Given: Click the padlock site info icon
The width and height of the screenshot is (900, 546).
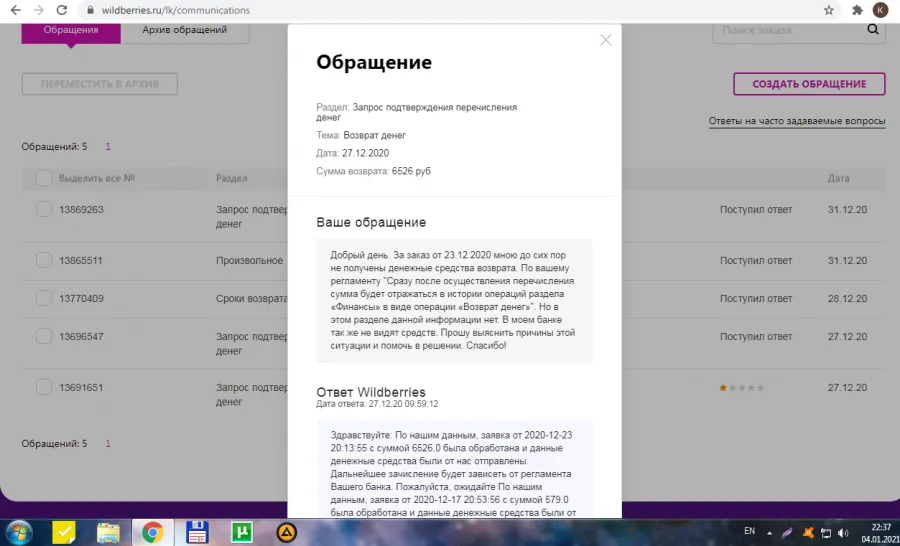Looking at the screenshot, I should tap(89, 10).
